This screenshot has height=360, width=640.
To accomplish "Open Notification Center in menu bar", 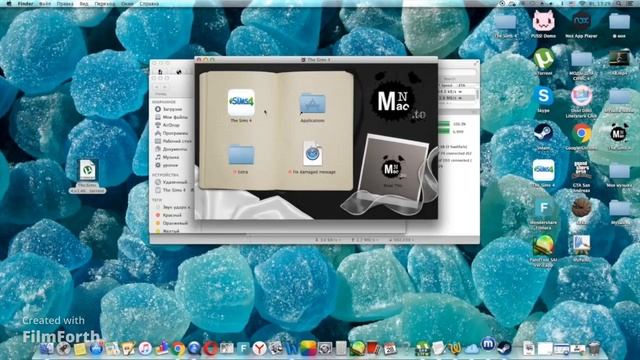I will coord(631,4).
